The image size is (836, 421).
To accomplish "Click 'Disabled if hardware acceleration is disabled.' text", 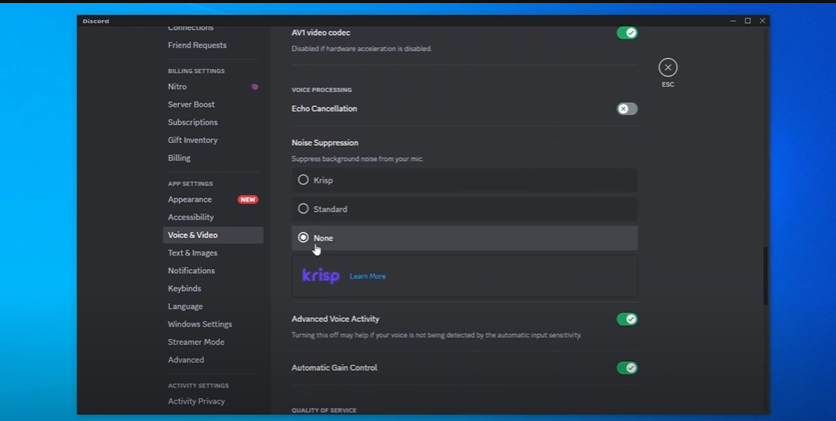I will [361, 48].
